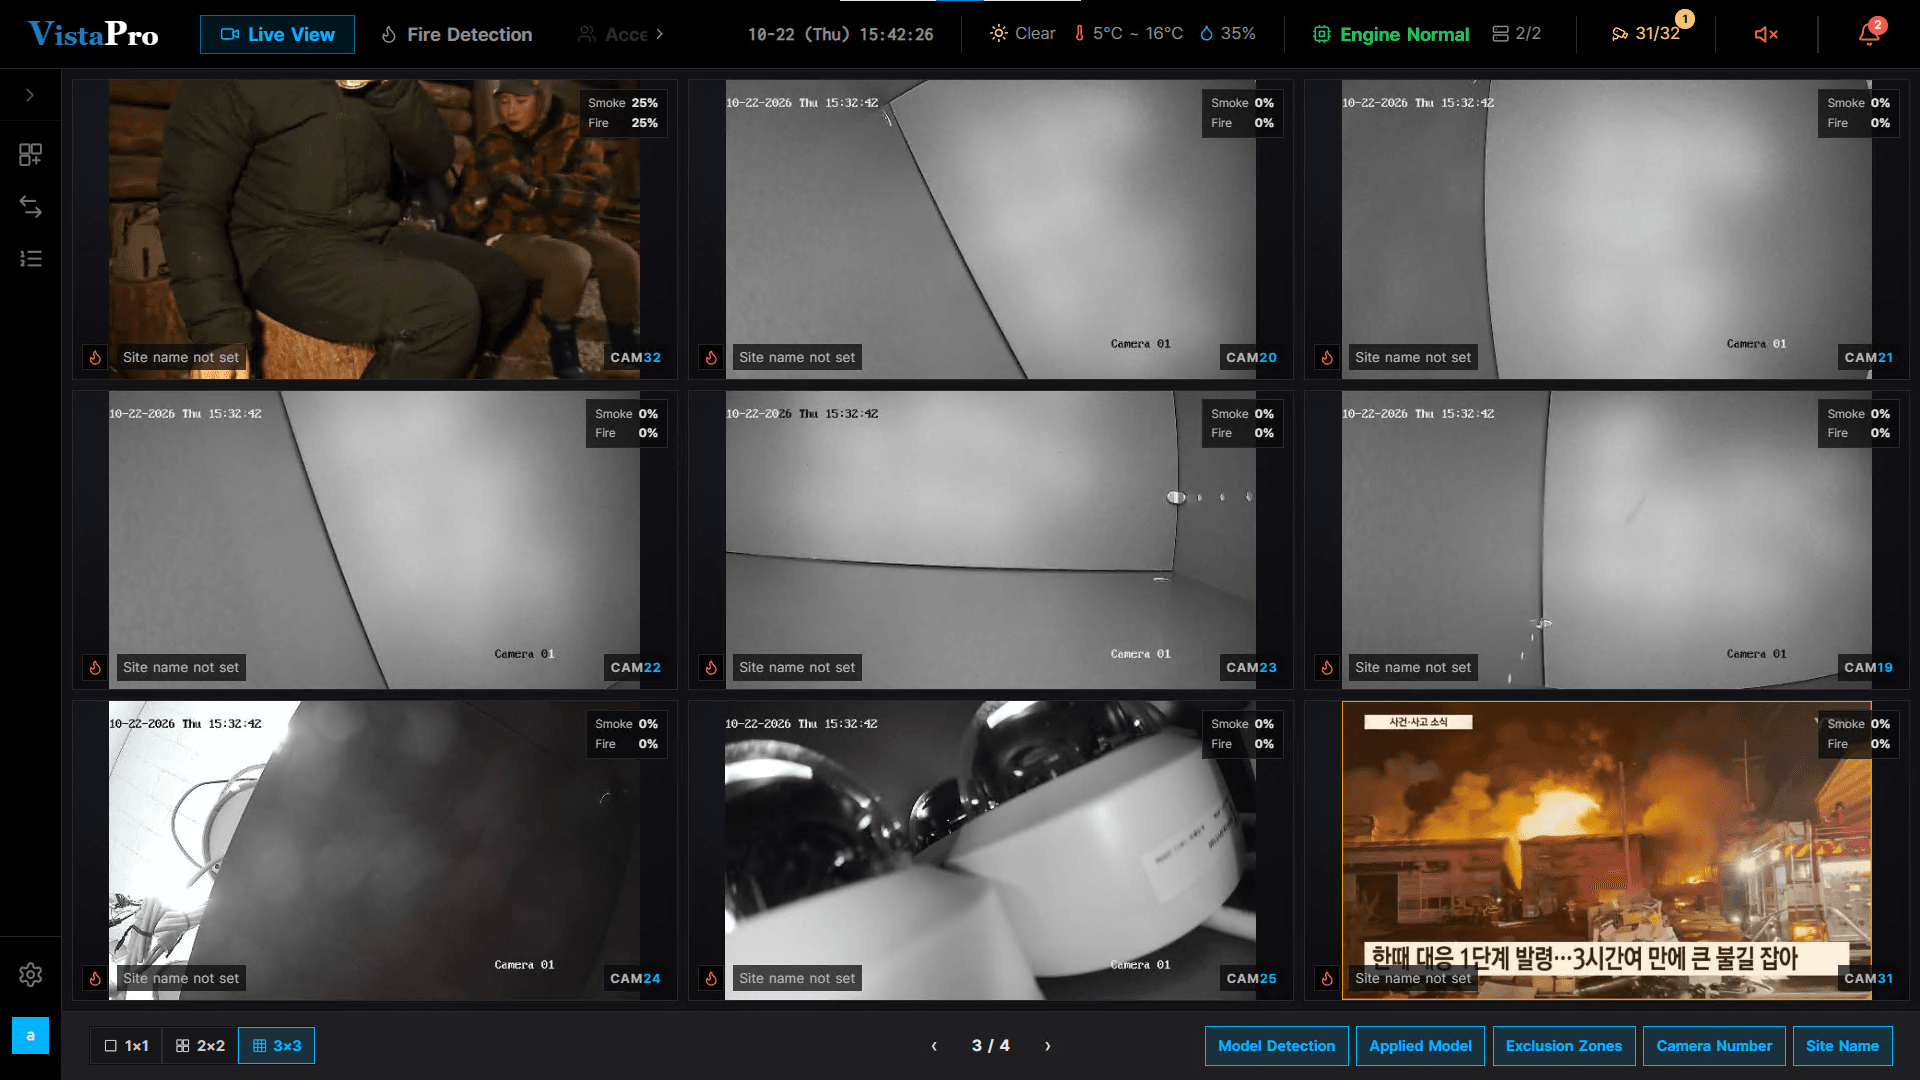Go to the next camera page
Image resolution: width=1920 pixels, height=1080 pixels.
[1048, 1045]
